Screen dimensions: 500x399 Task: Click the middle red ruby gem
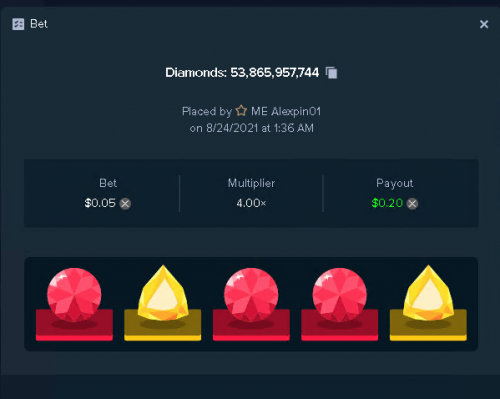pyautogui.click(x=251, y=295)
